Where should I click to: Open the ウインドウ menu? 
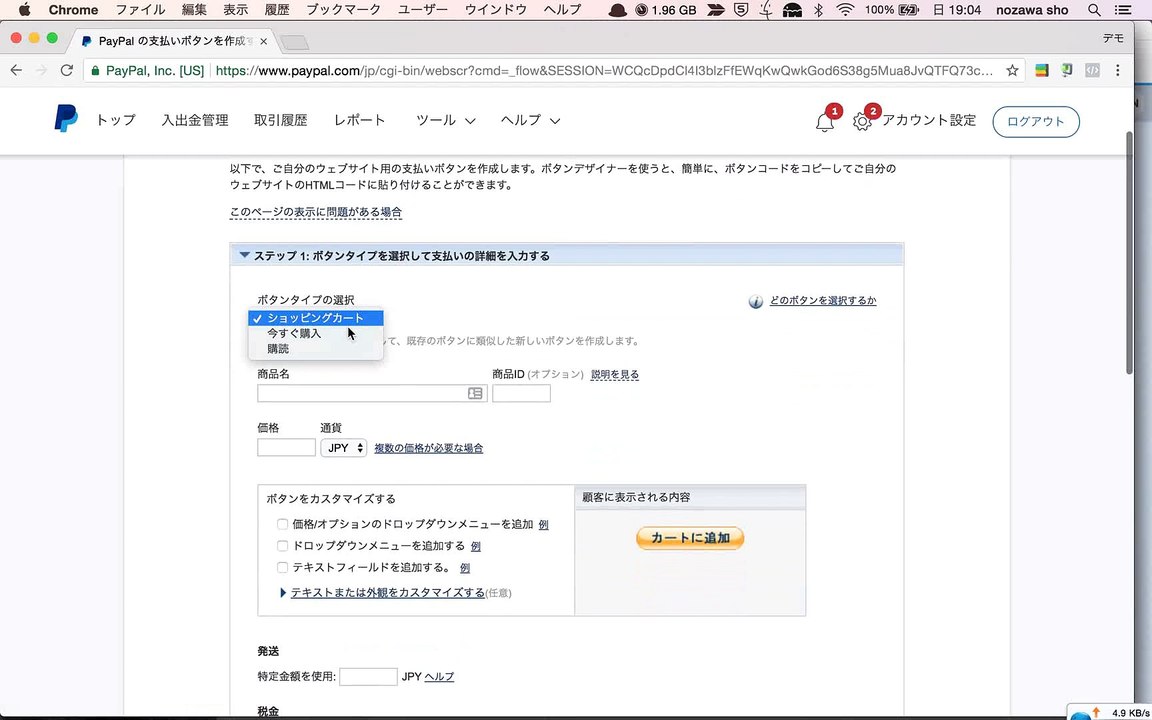click(x=496, y=10)
